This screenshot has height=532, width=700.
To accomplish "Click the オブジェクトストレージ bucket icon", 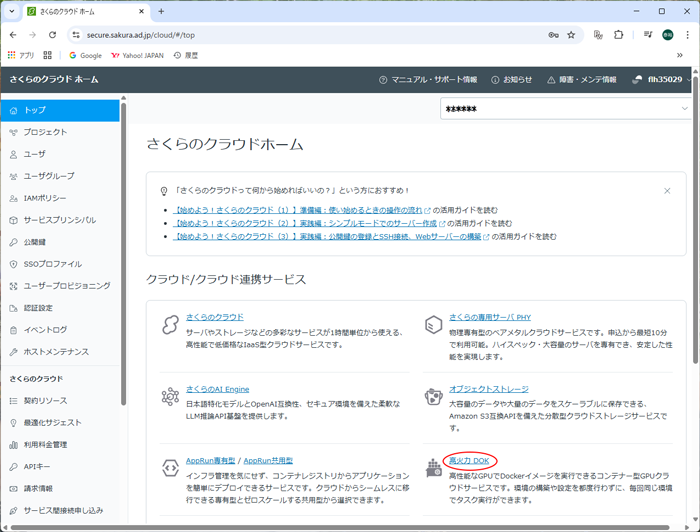I will 433,396.
